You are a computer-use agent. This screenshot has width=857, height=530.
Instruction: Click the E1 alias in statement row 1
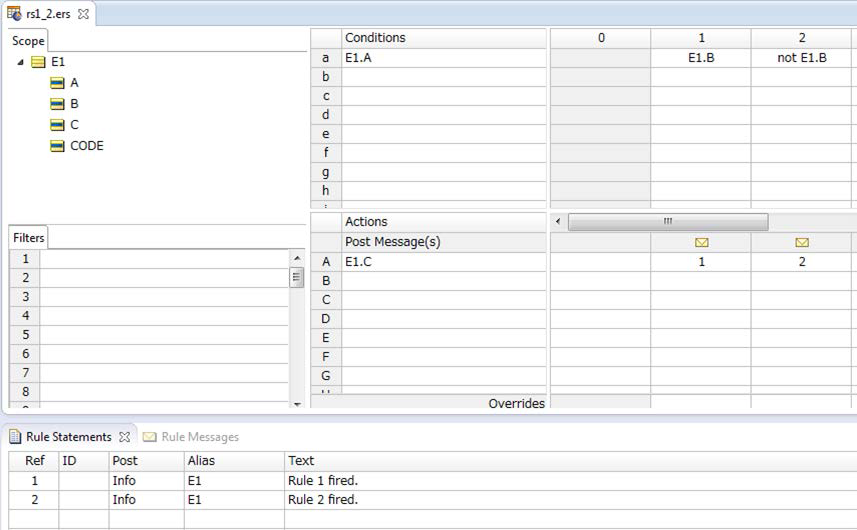click(234, 481)
